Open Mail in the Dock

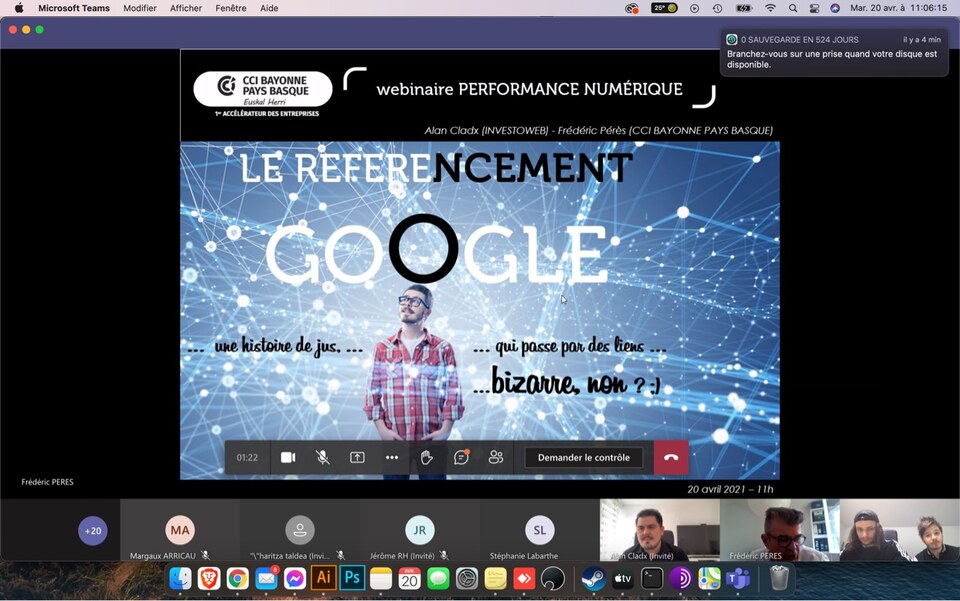click(x=266, y=578)
